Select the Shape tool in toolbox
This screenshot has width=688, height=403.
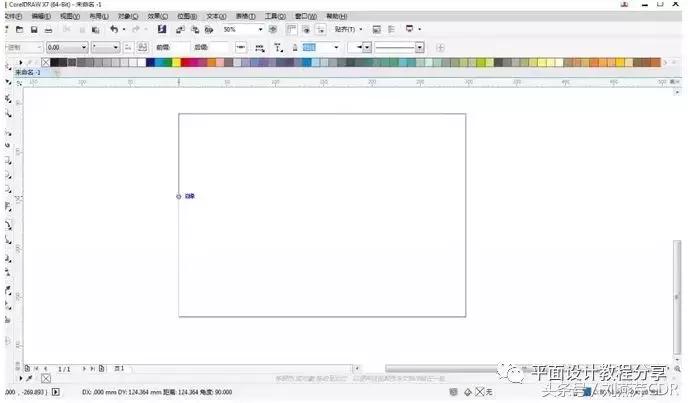click(8, 83)
